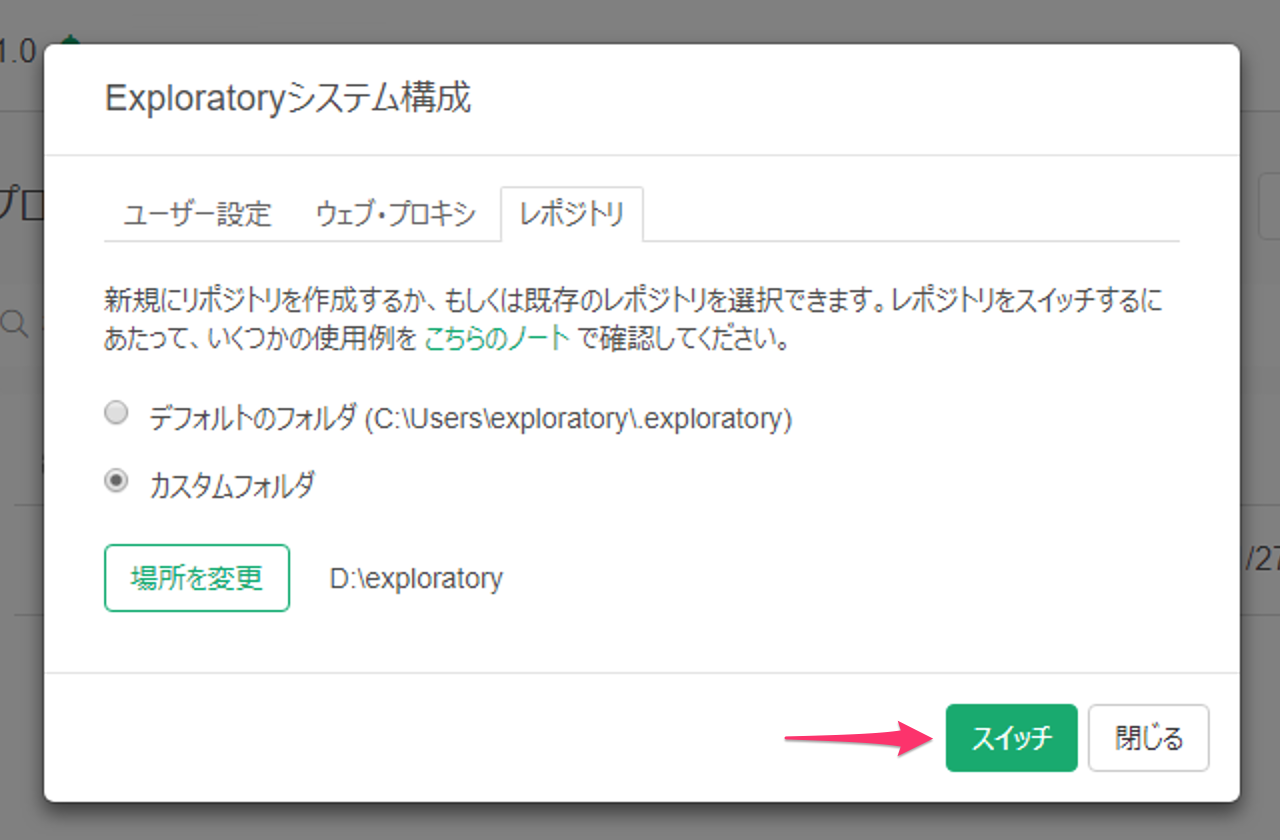Open the こちらのノート link
The height and width of the screenshot is (840, 1280).
coord(497,338)
